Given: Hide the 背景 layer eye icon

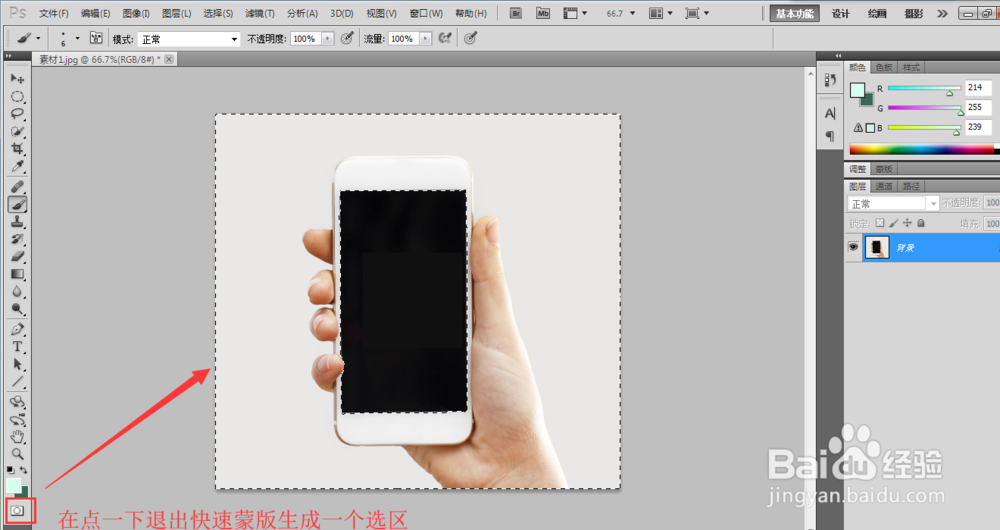Looking at the screenshot, I should point(853,247).
